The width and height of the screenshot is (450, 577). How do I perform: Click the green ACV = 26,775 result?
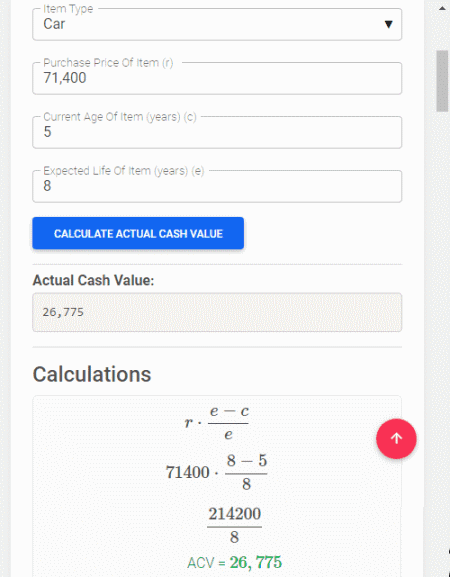point(234,562)
